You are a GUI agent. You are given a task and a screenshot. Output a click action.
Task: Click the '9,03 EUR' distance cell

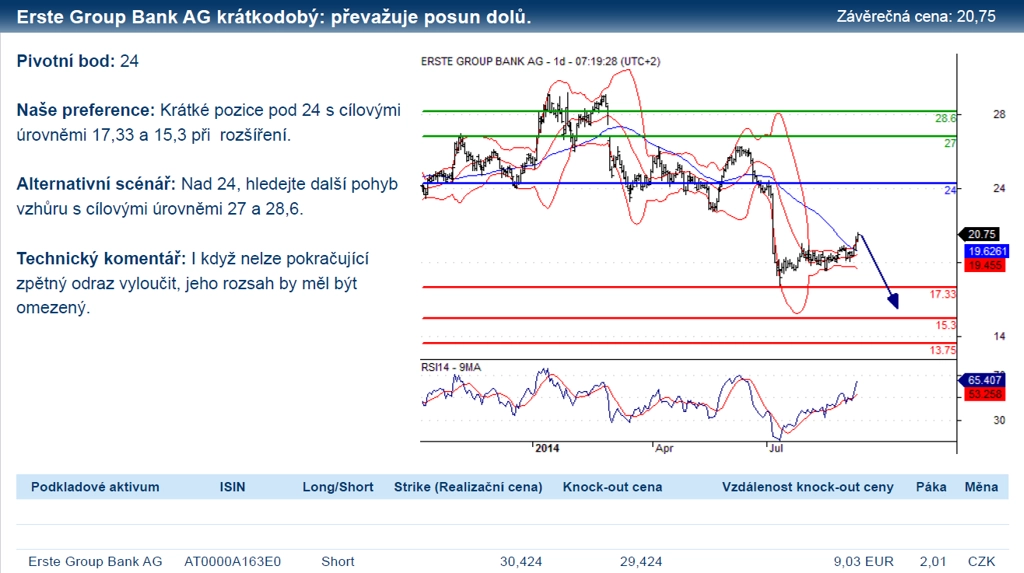click(863, 561)
